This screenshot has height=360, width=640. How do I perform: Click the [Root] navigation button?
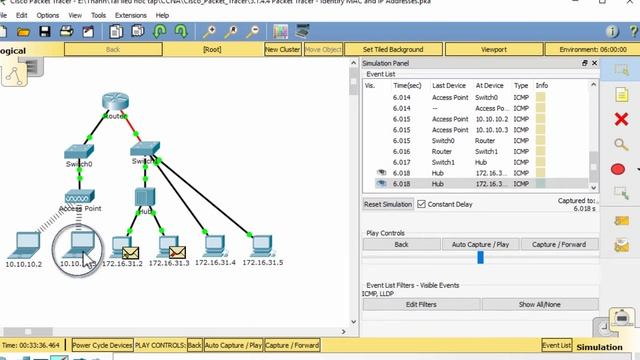212,49
